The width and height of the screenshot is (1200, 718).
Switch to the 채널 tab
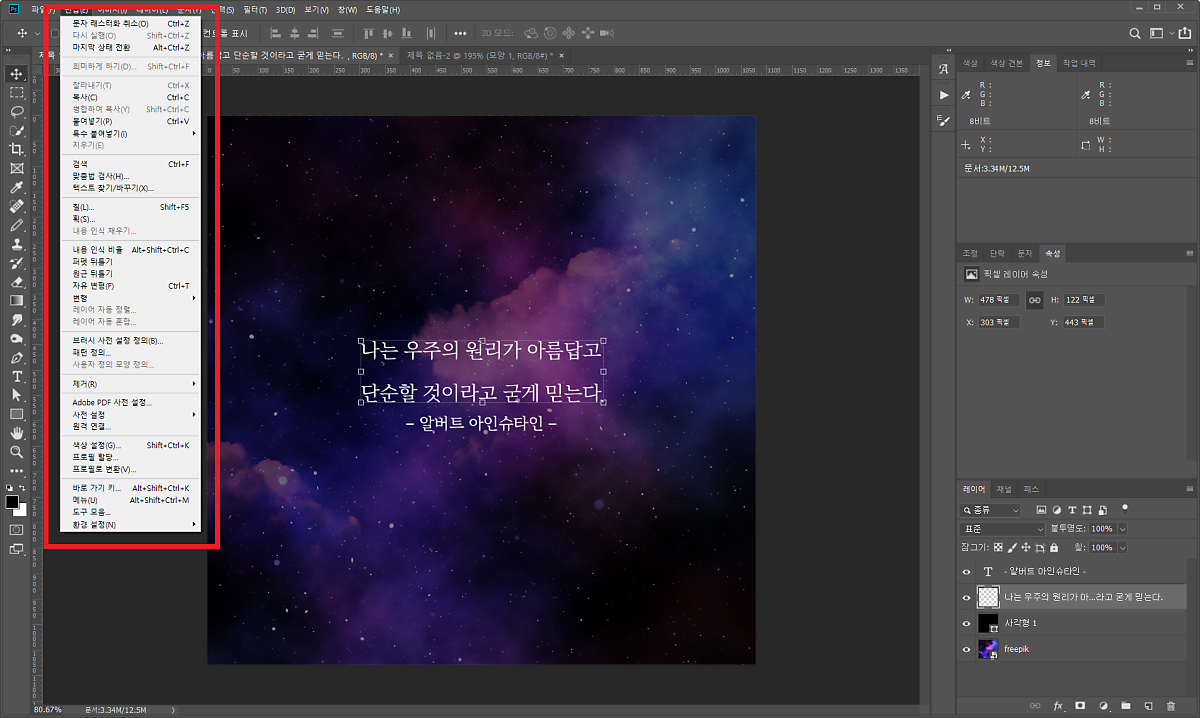(1004, 489)
